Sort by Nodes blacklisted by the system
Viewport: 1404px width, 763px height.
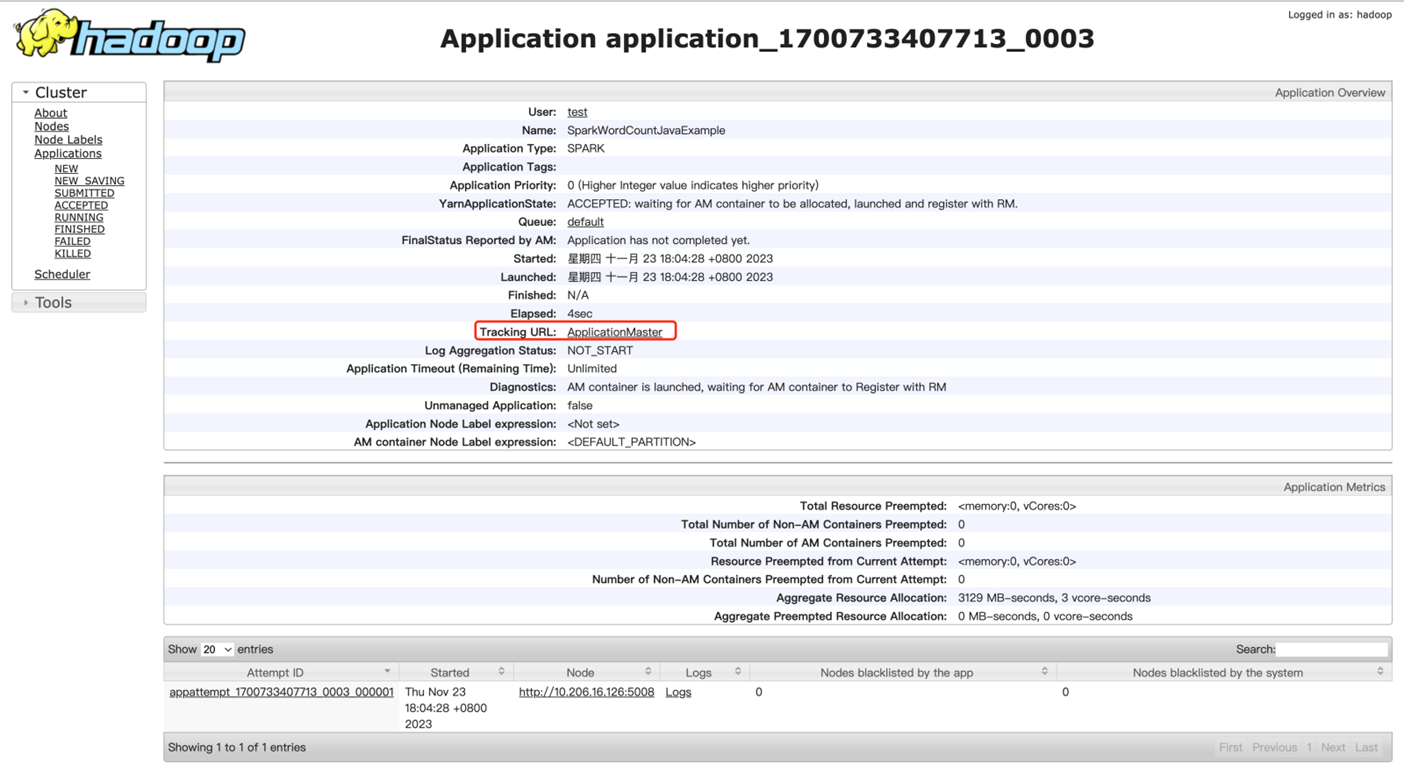pos(1380,672)
